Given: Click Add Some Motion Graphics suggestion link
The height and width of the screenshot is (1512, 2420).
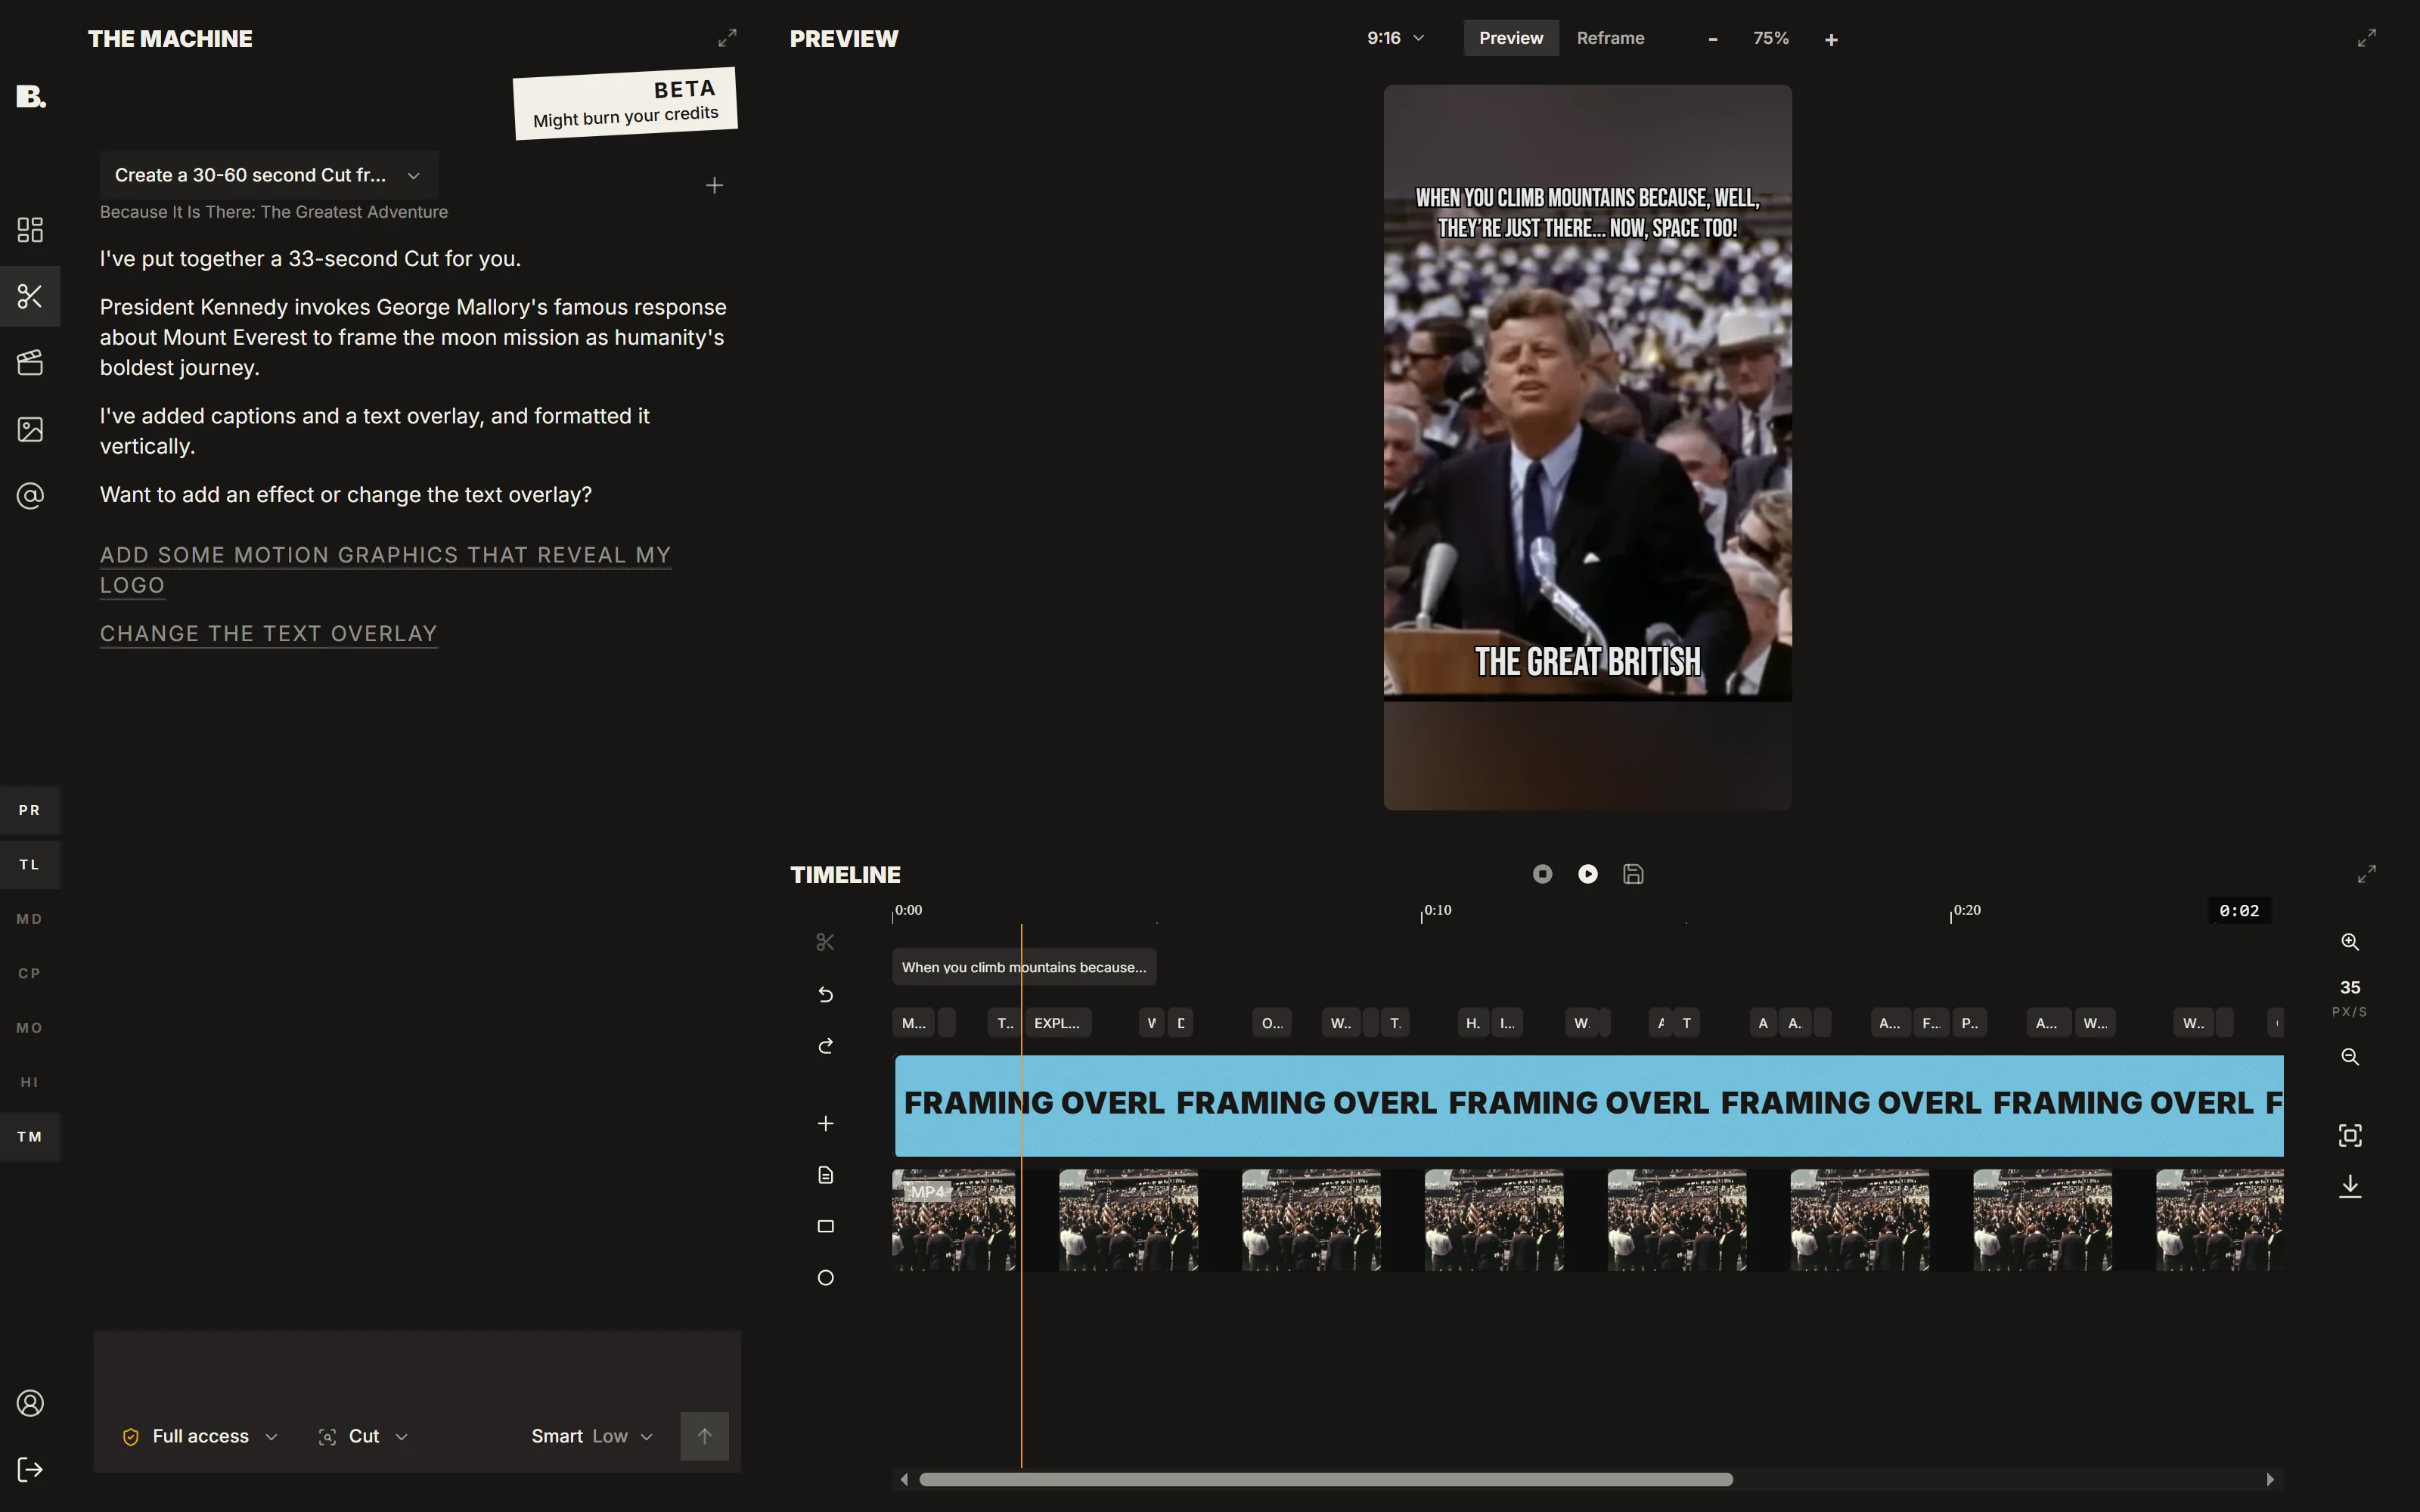Looking at the screenshot, I should coord(385,570).
